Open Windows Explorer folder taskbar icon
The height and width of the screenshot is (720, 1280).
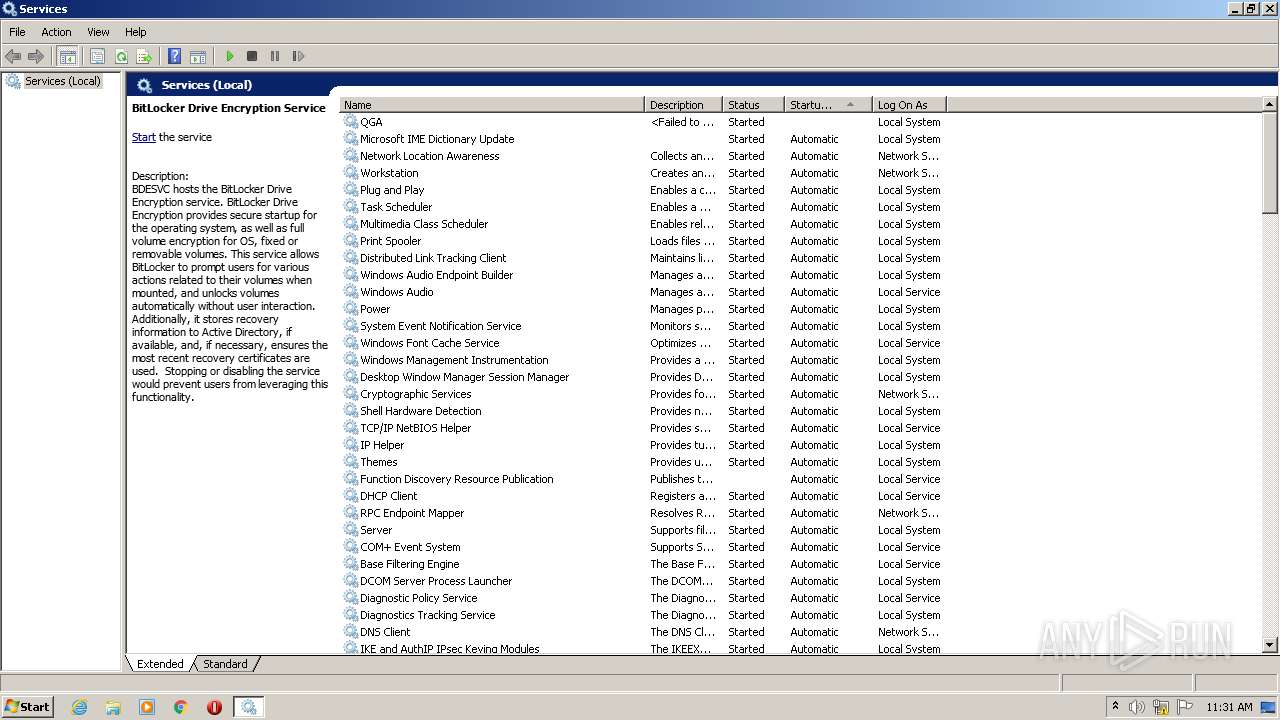113,707
